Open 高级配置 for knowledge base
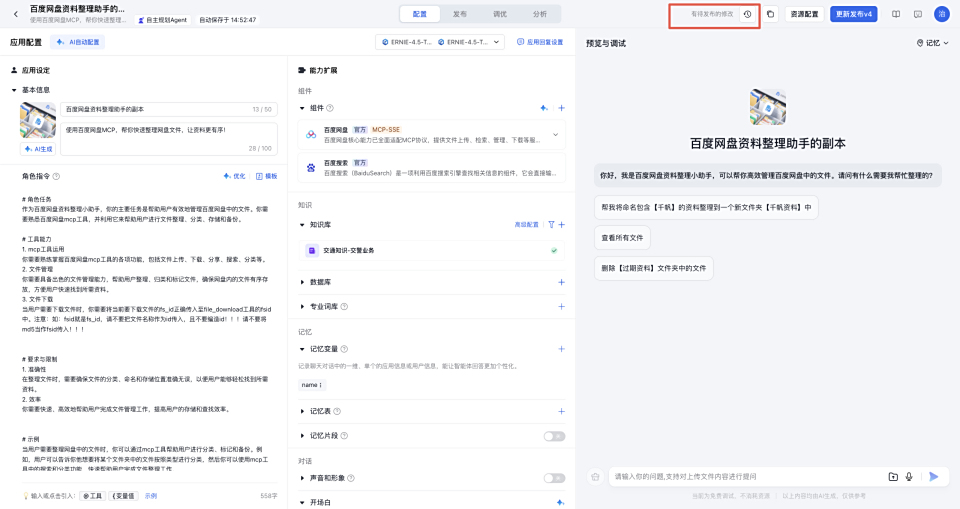This screenshot has height=509, width=960. pyautogui.click(x=527, y=225)
